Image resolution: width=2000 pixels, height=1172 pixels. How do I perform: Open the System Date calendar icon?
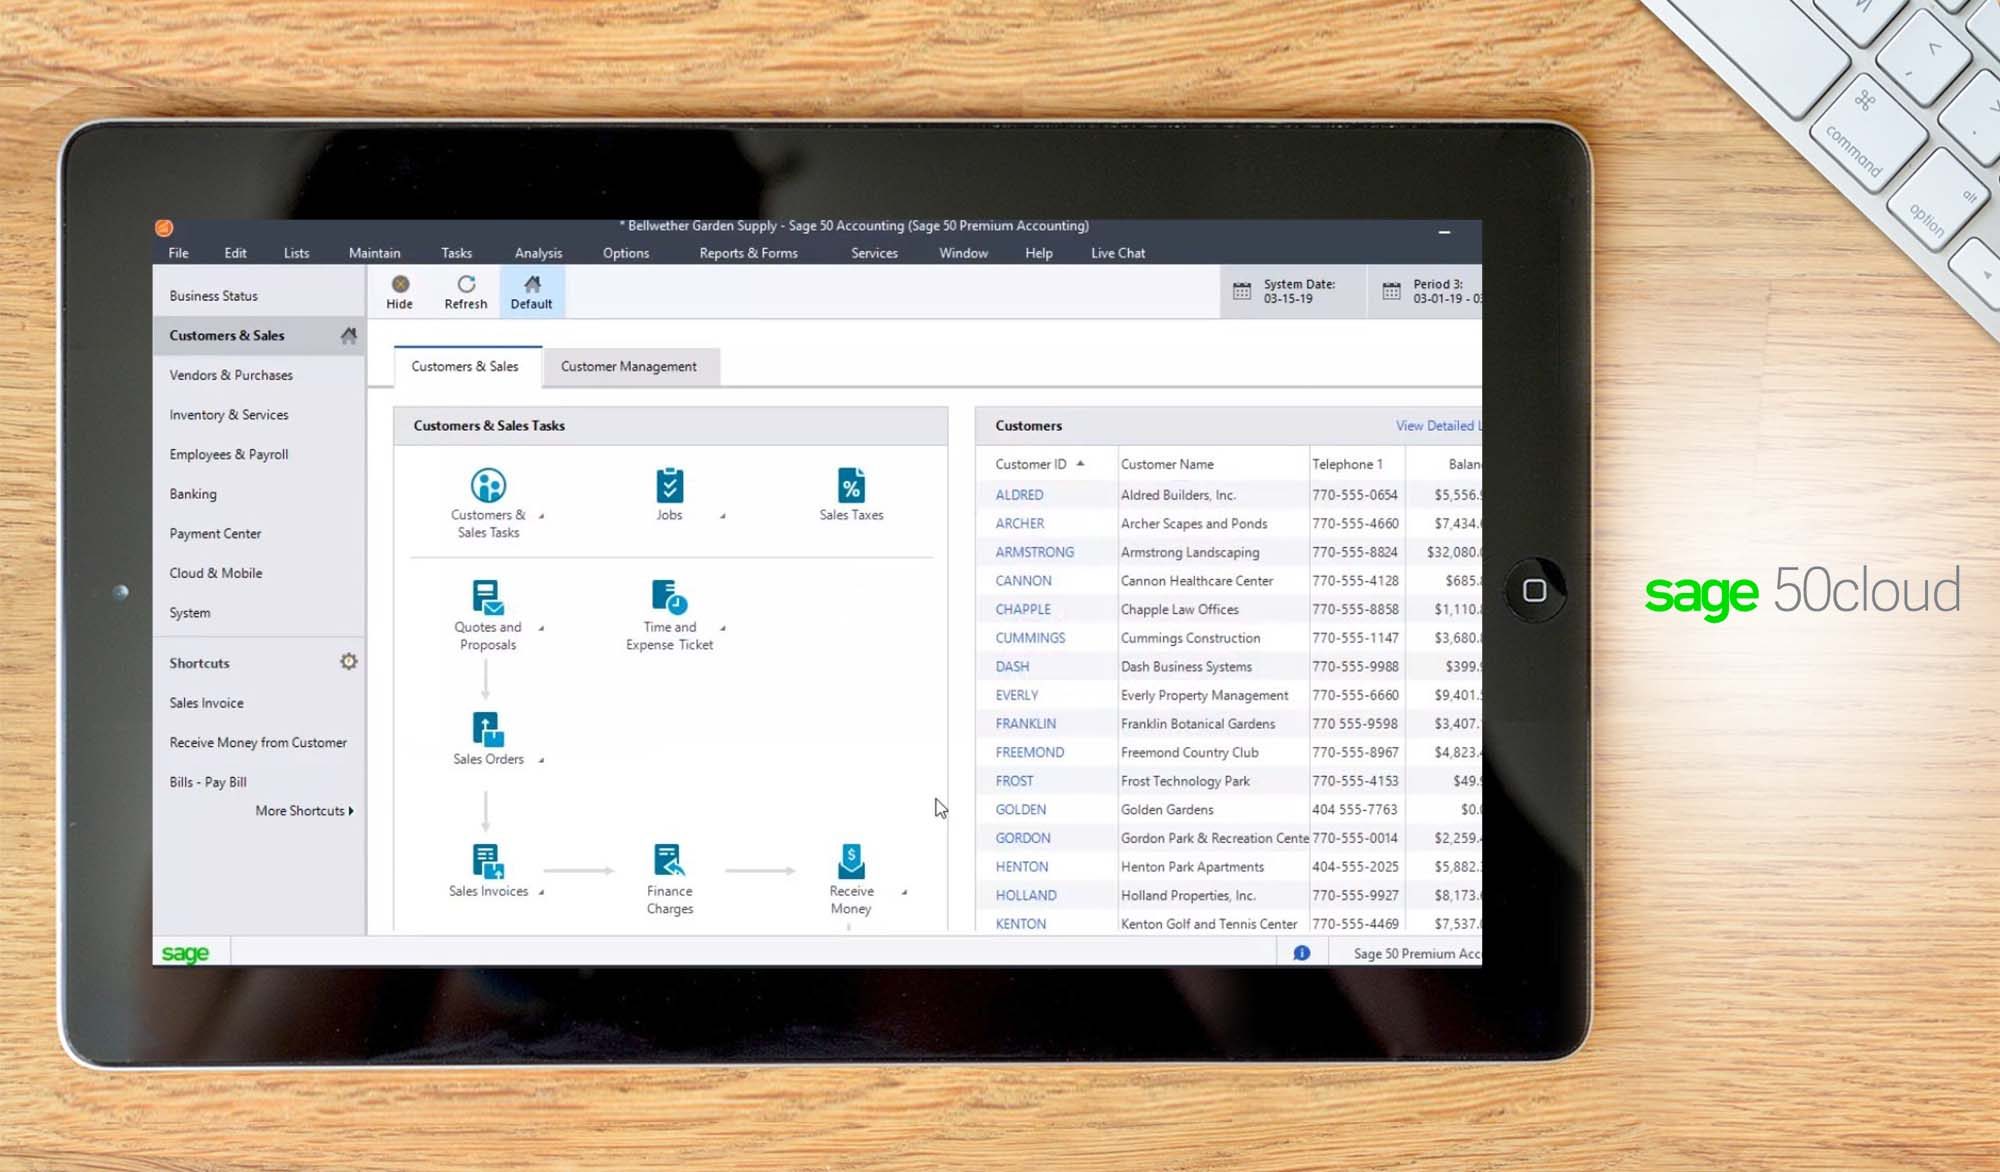pos(1241,291)
